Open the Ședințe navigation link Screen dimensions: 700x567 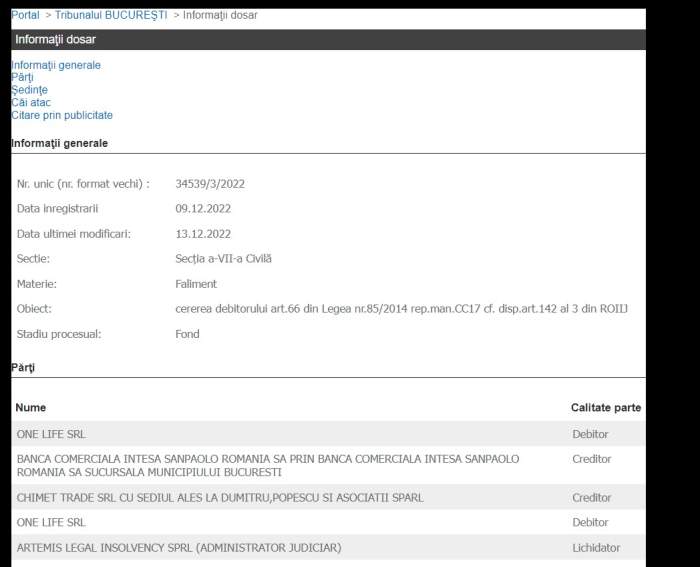coord(29,90)
